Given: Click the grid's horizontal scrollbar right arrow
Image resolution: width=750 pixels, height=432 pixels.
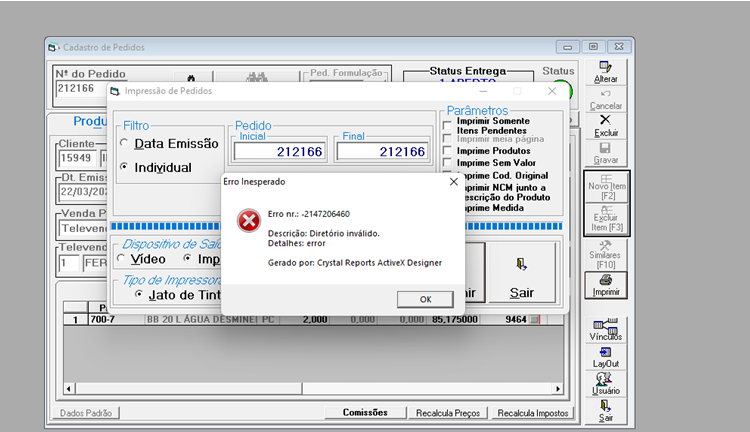Looking at the screenshot, I should point(558,388).
